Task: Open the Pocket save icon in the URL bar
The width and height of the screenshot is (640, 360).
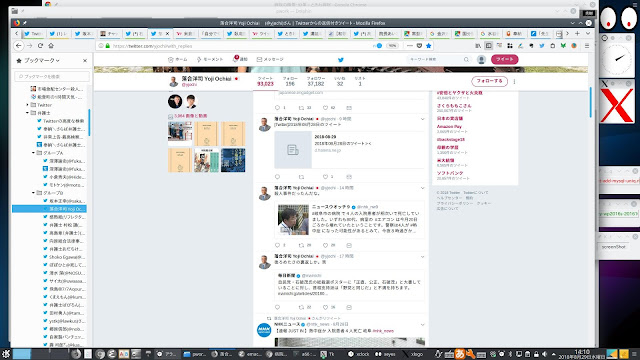Action: (x=419, y=46)
